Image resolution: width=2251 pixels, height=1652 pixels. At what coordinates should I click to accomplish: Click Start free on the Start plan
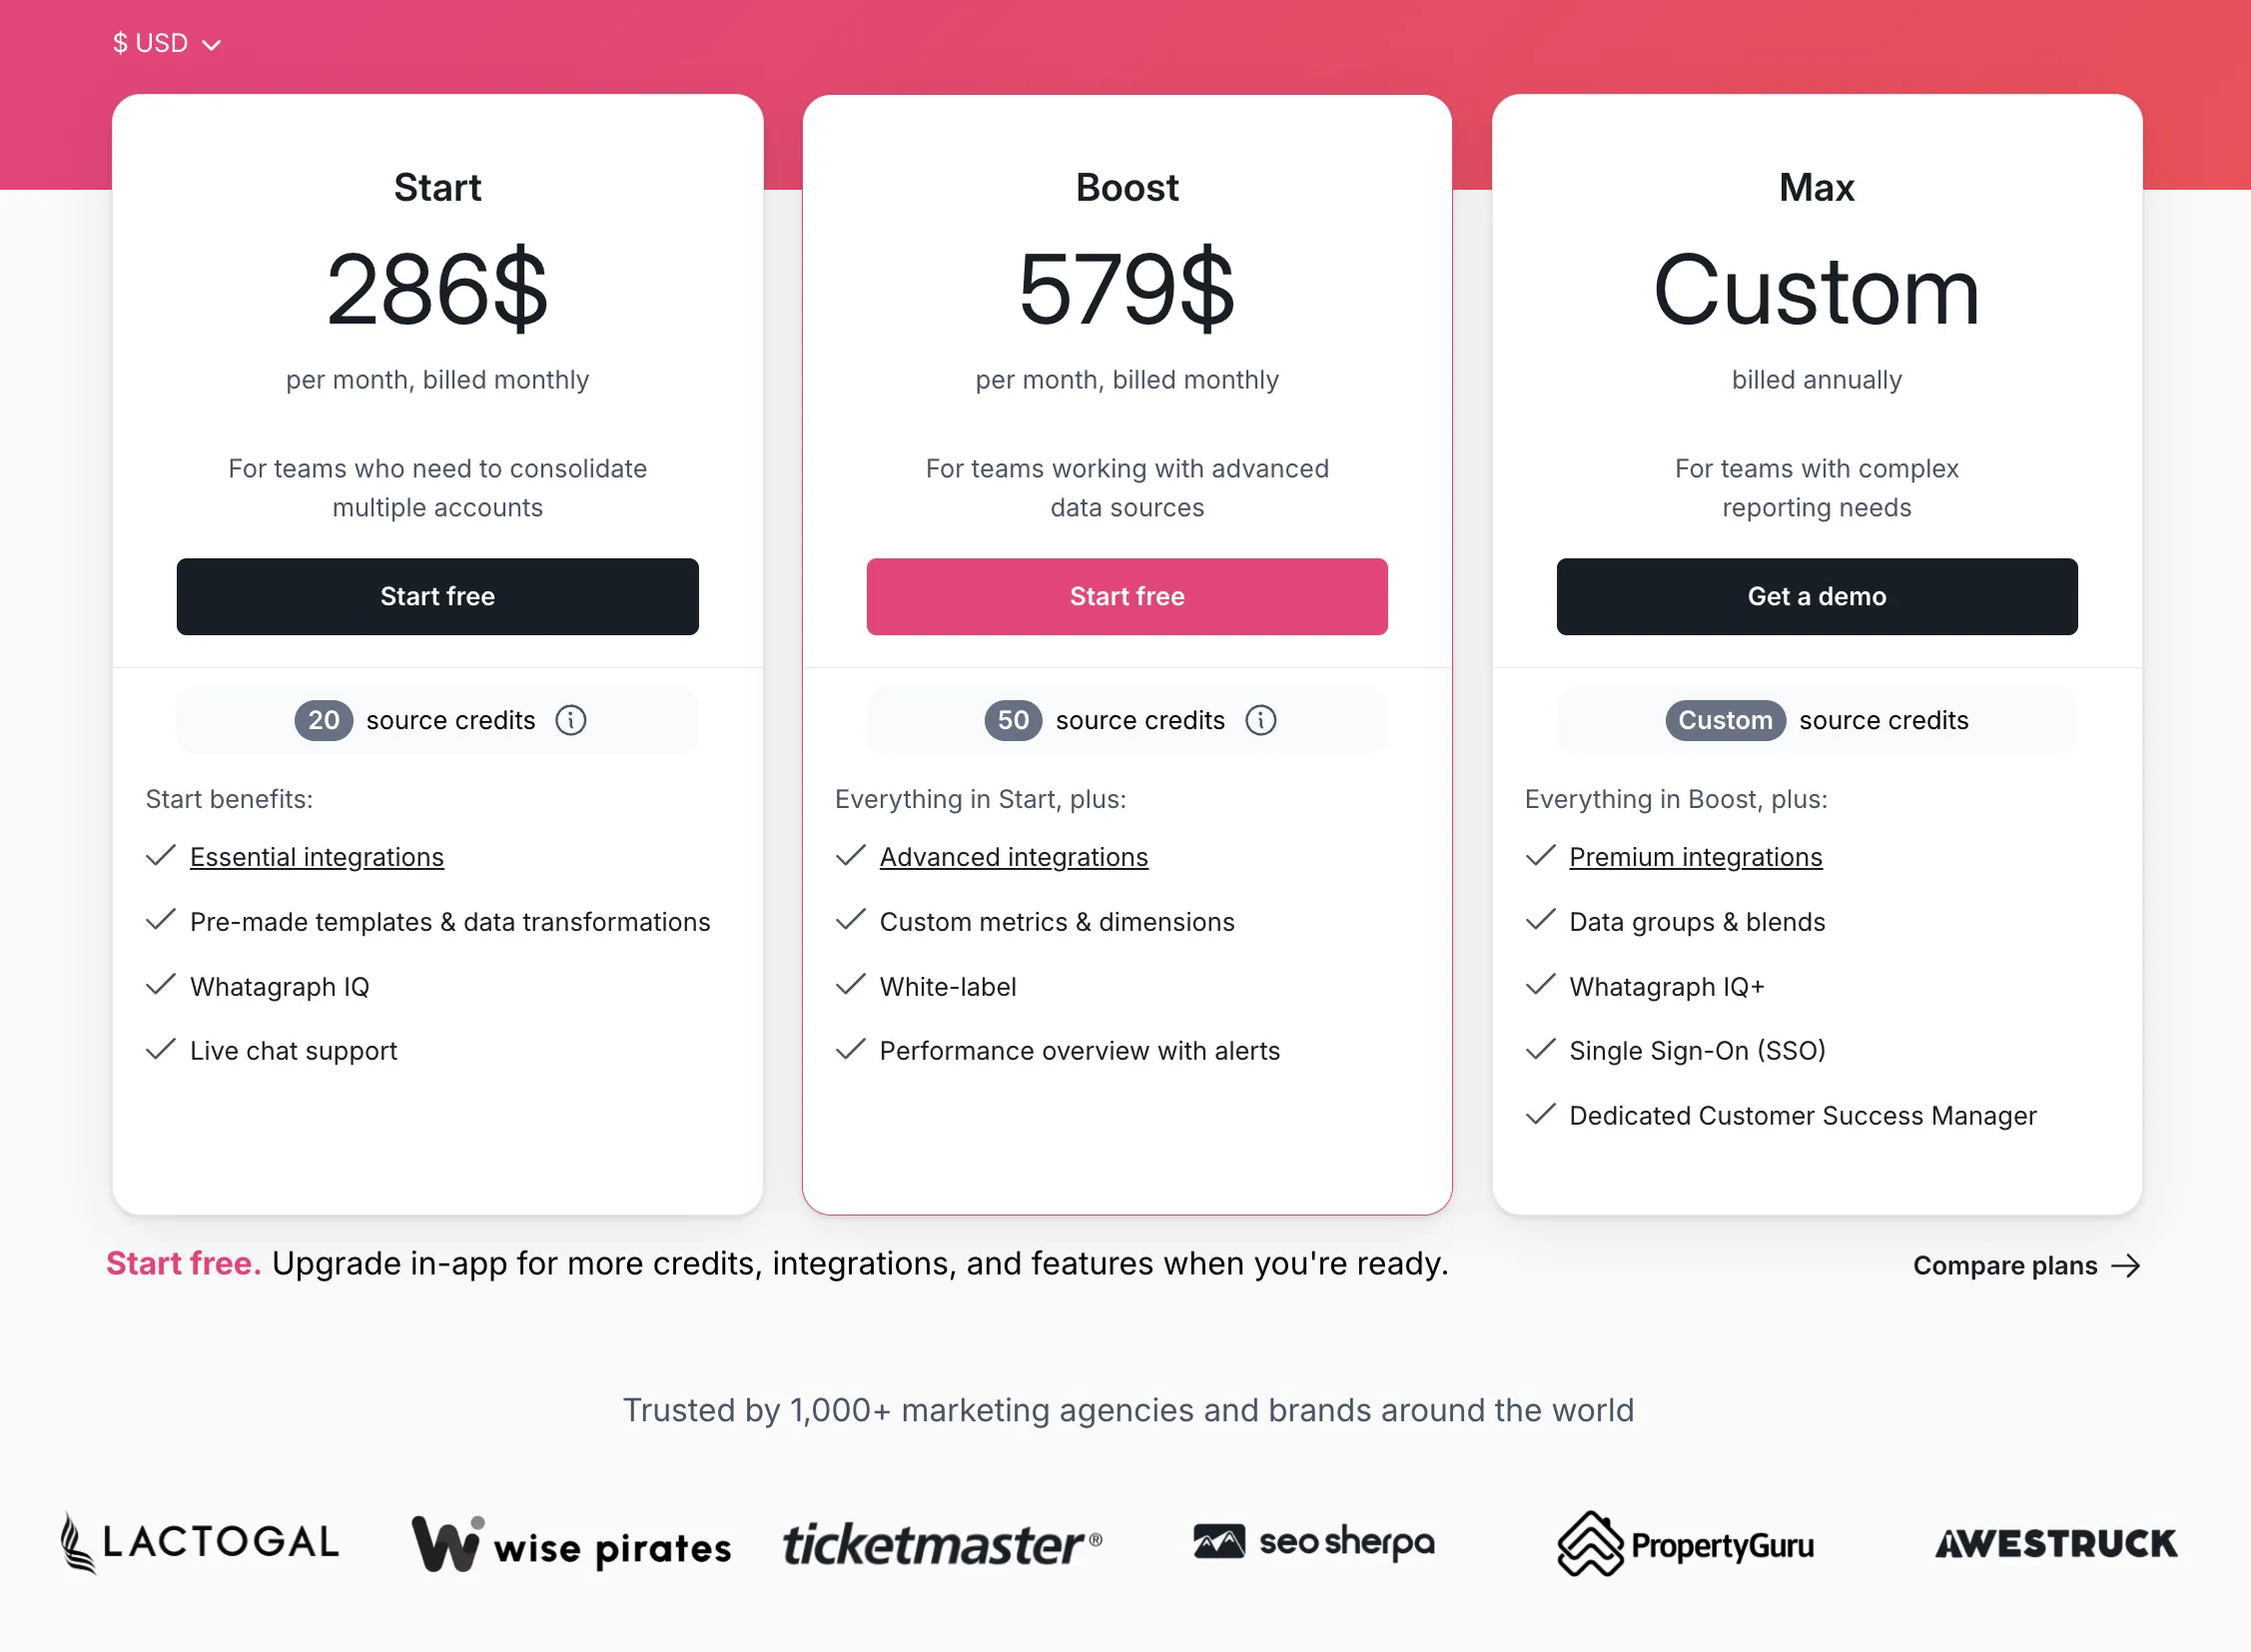pos(437,596)
